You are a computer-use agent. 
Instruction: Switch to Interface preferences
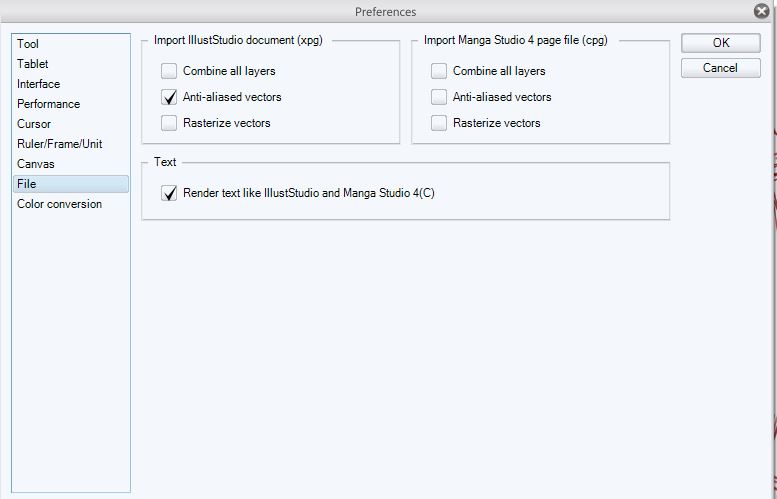pos(38,84)
